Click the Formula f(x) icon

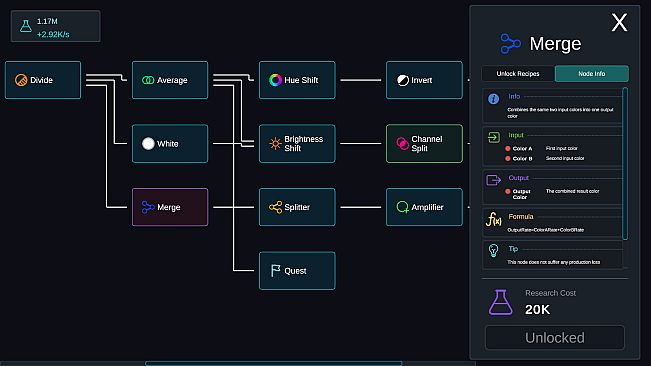coord(494,220)
